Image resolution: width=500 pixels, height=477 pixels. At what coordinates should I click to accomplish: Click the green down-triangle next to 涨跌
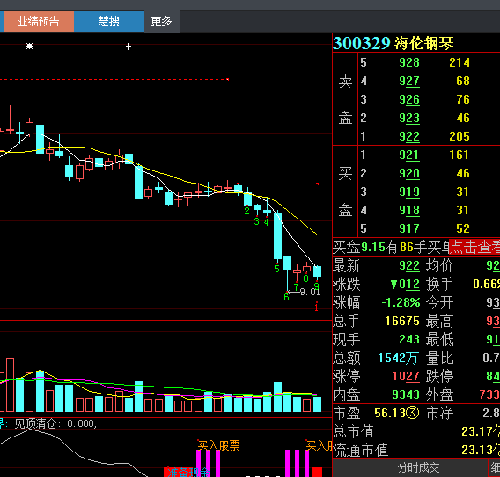pos(394,284)
